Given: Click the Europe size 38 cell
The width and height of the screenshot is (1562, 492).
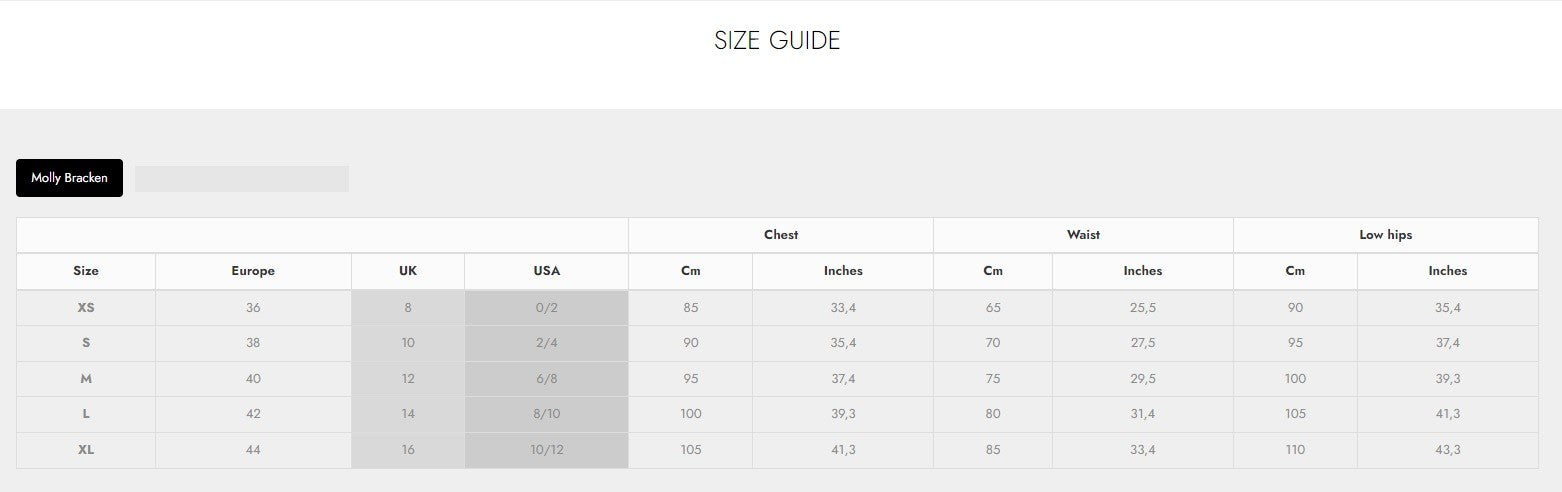Looking at the screenshot, I should (x=253, y=343).
